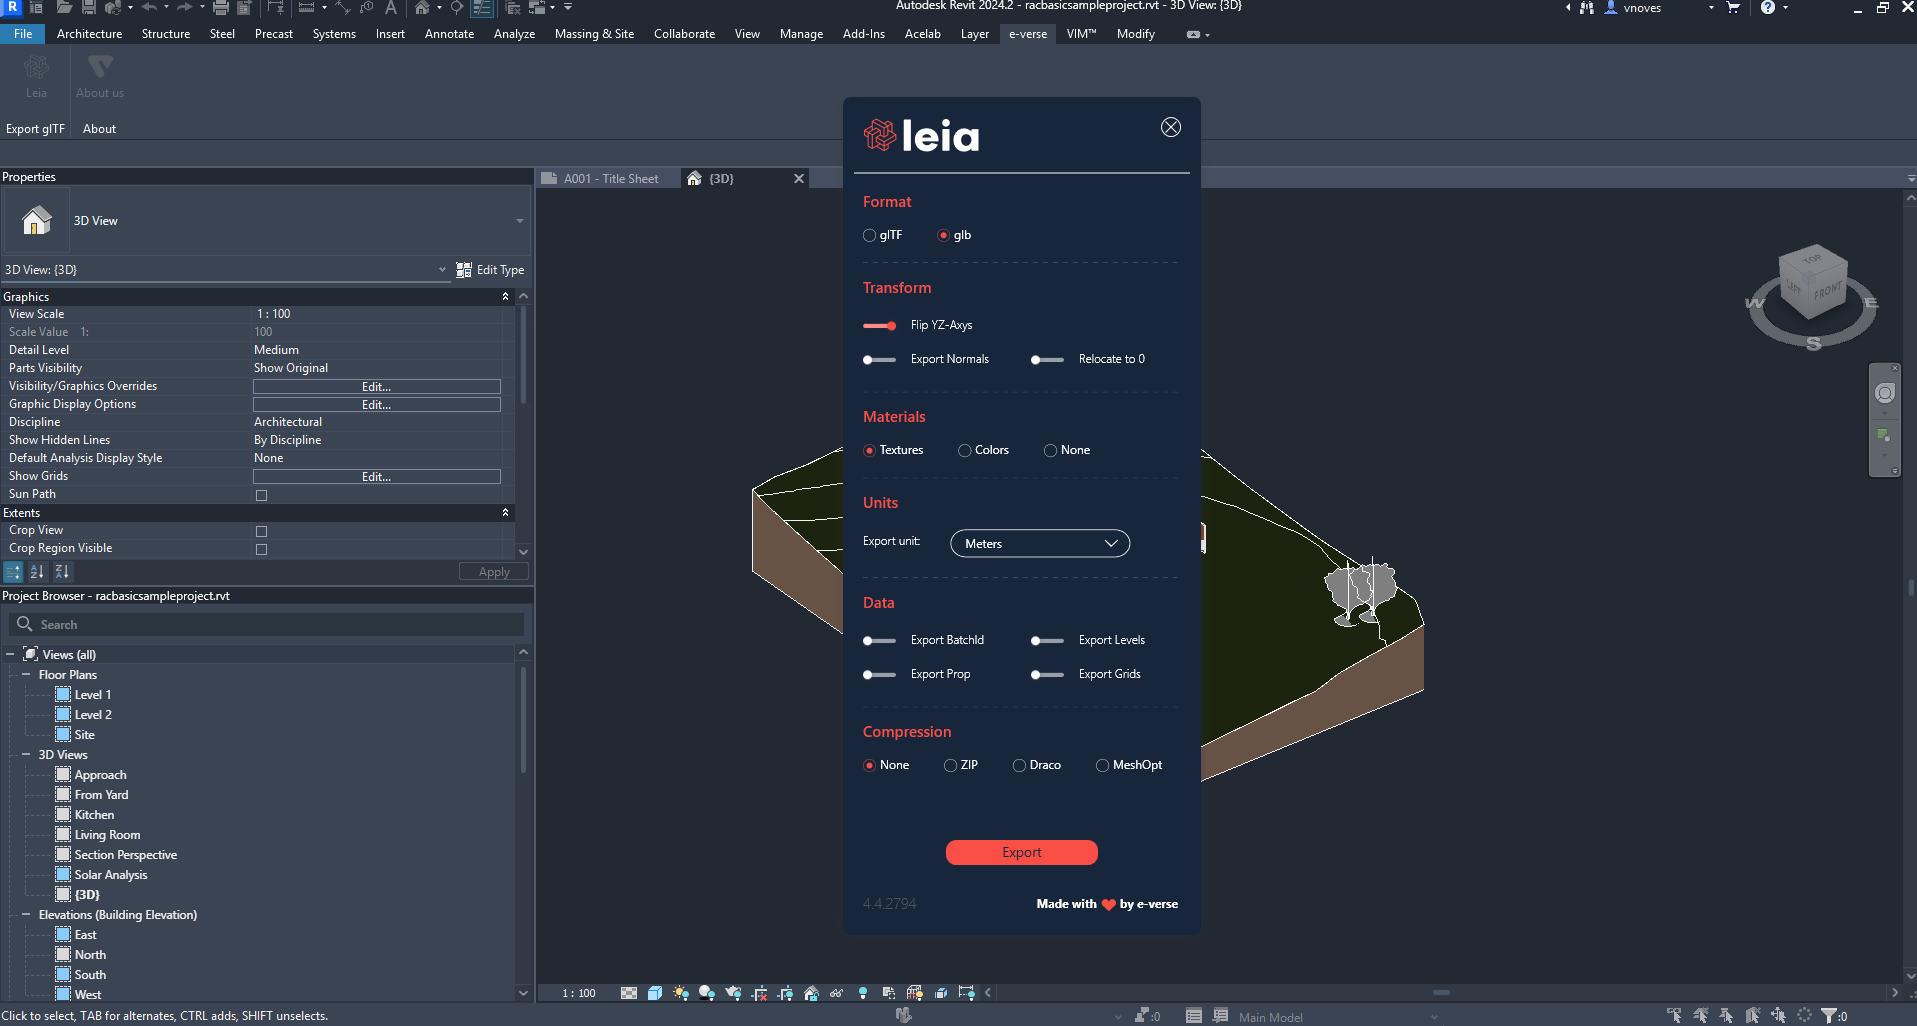Click the Edit Type icon button
Image resolution: width=1917 pixels, height=1026 pixels.
(490, 270)
